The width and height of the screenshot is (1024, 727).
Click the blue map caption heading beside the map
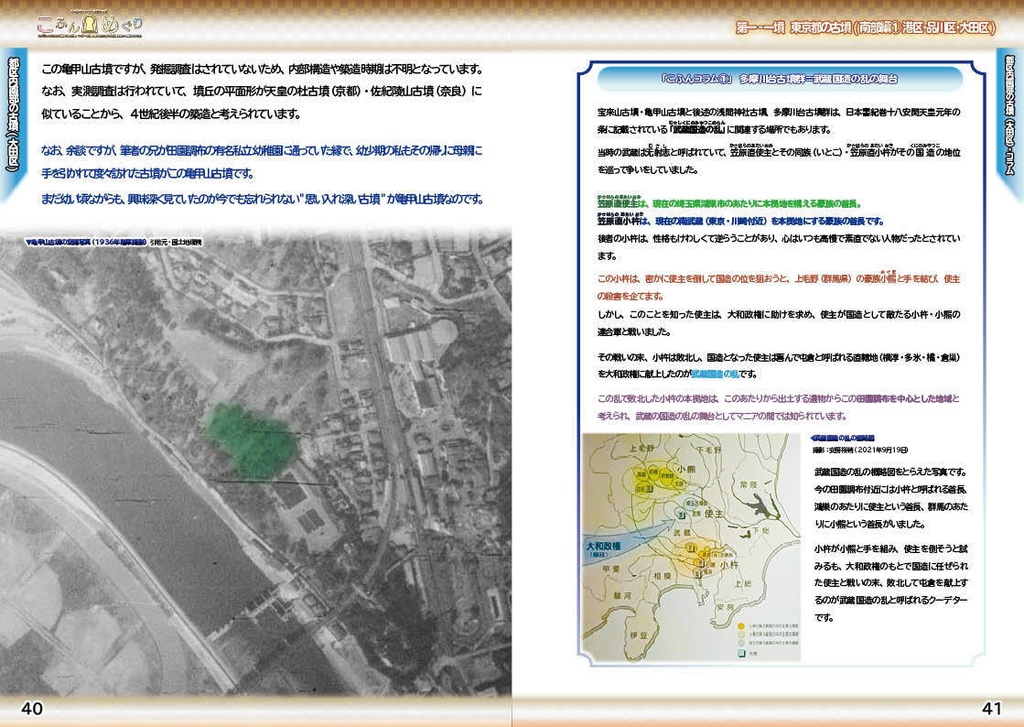842,438
